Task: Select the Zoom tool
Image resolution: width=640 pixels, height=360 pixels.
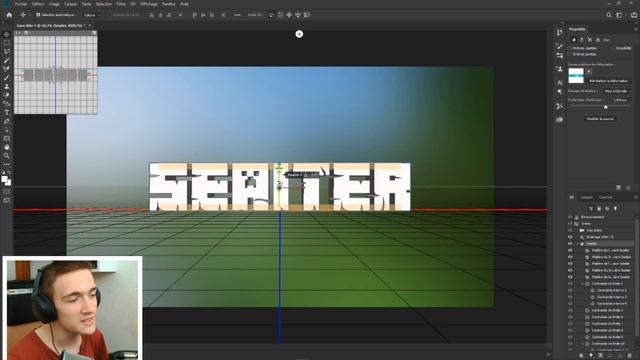Action: [7, 156]
